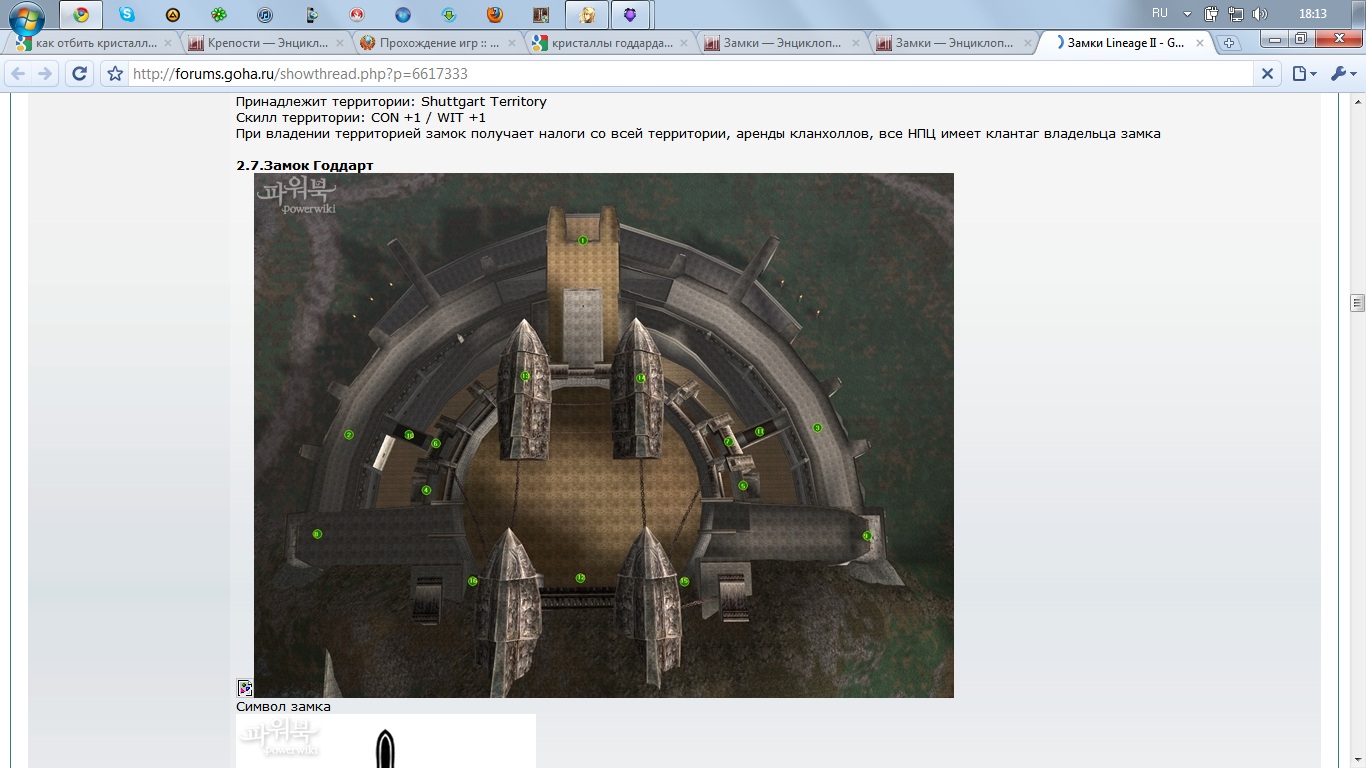This screenshot has height=768, width=1366.
Task: Bookmark this page with the star
Action: coord(115,74)
